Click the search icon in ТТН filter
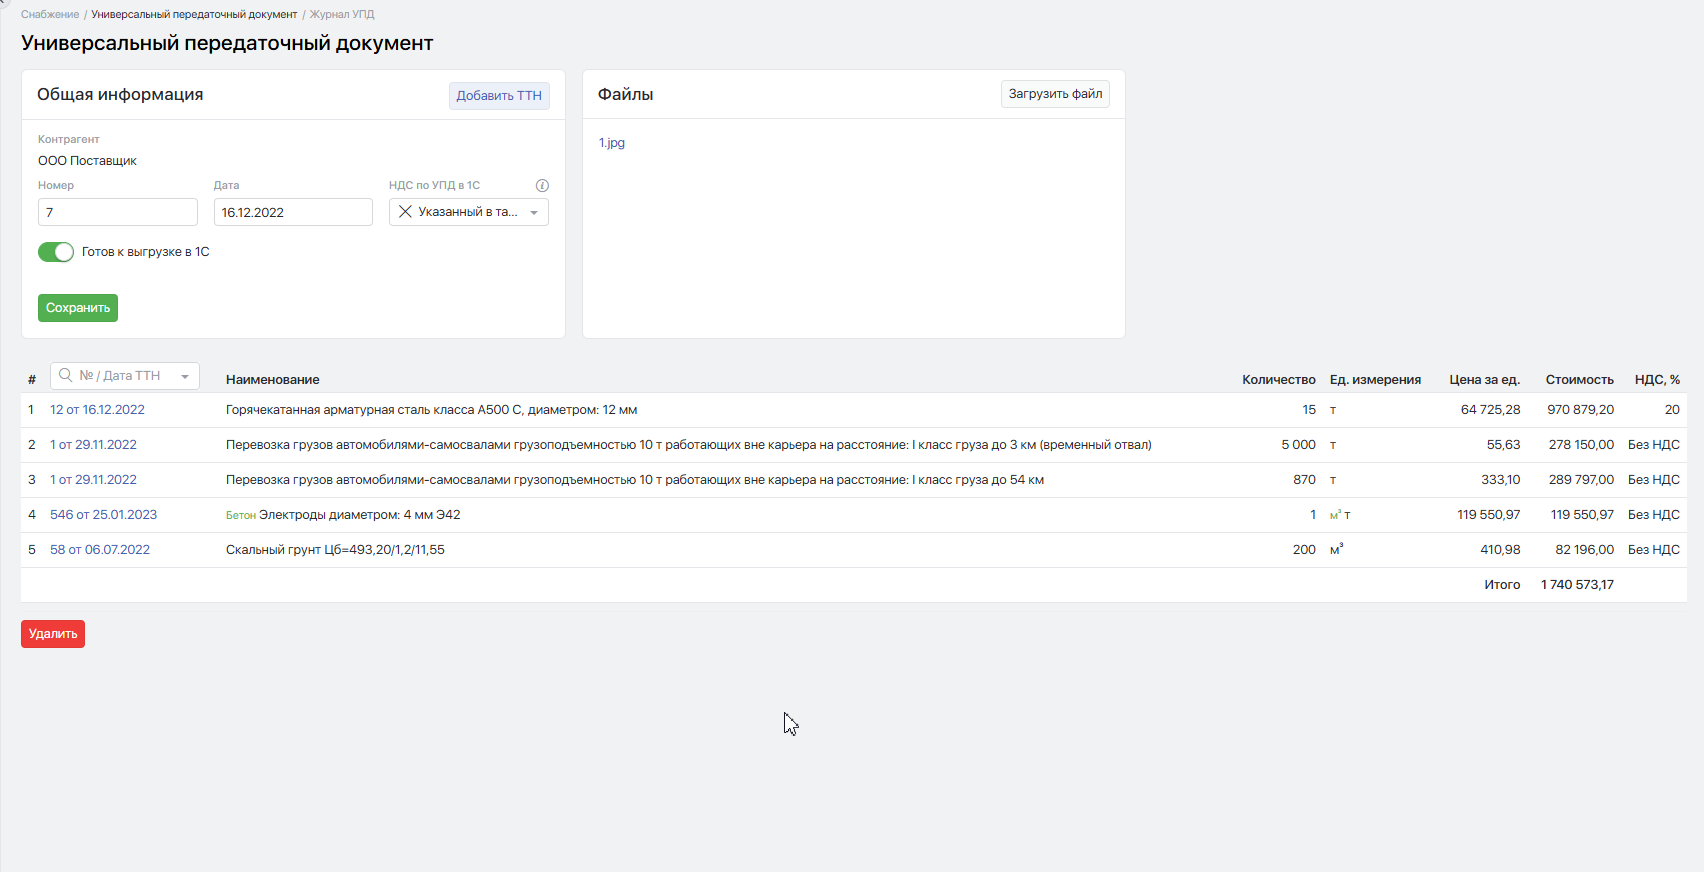Viewport: 1704px width, 872px height. (x=66, y=375)
